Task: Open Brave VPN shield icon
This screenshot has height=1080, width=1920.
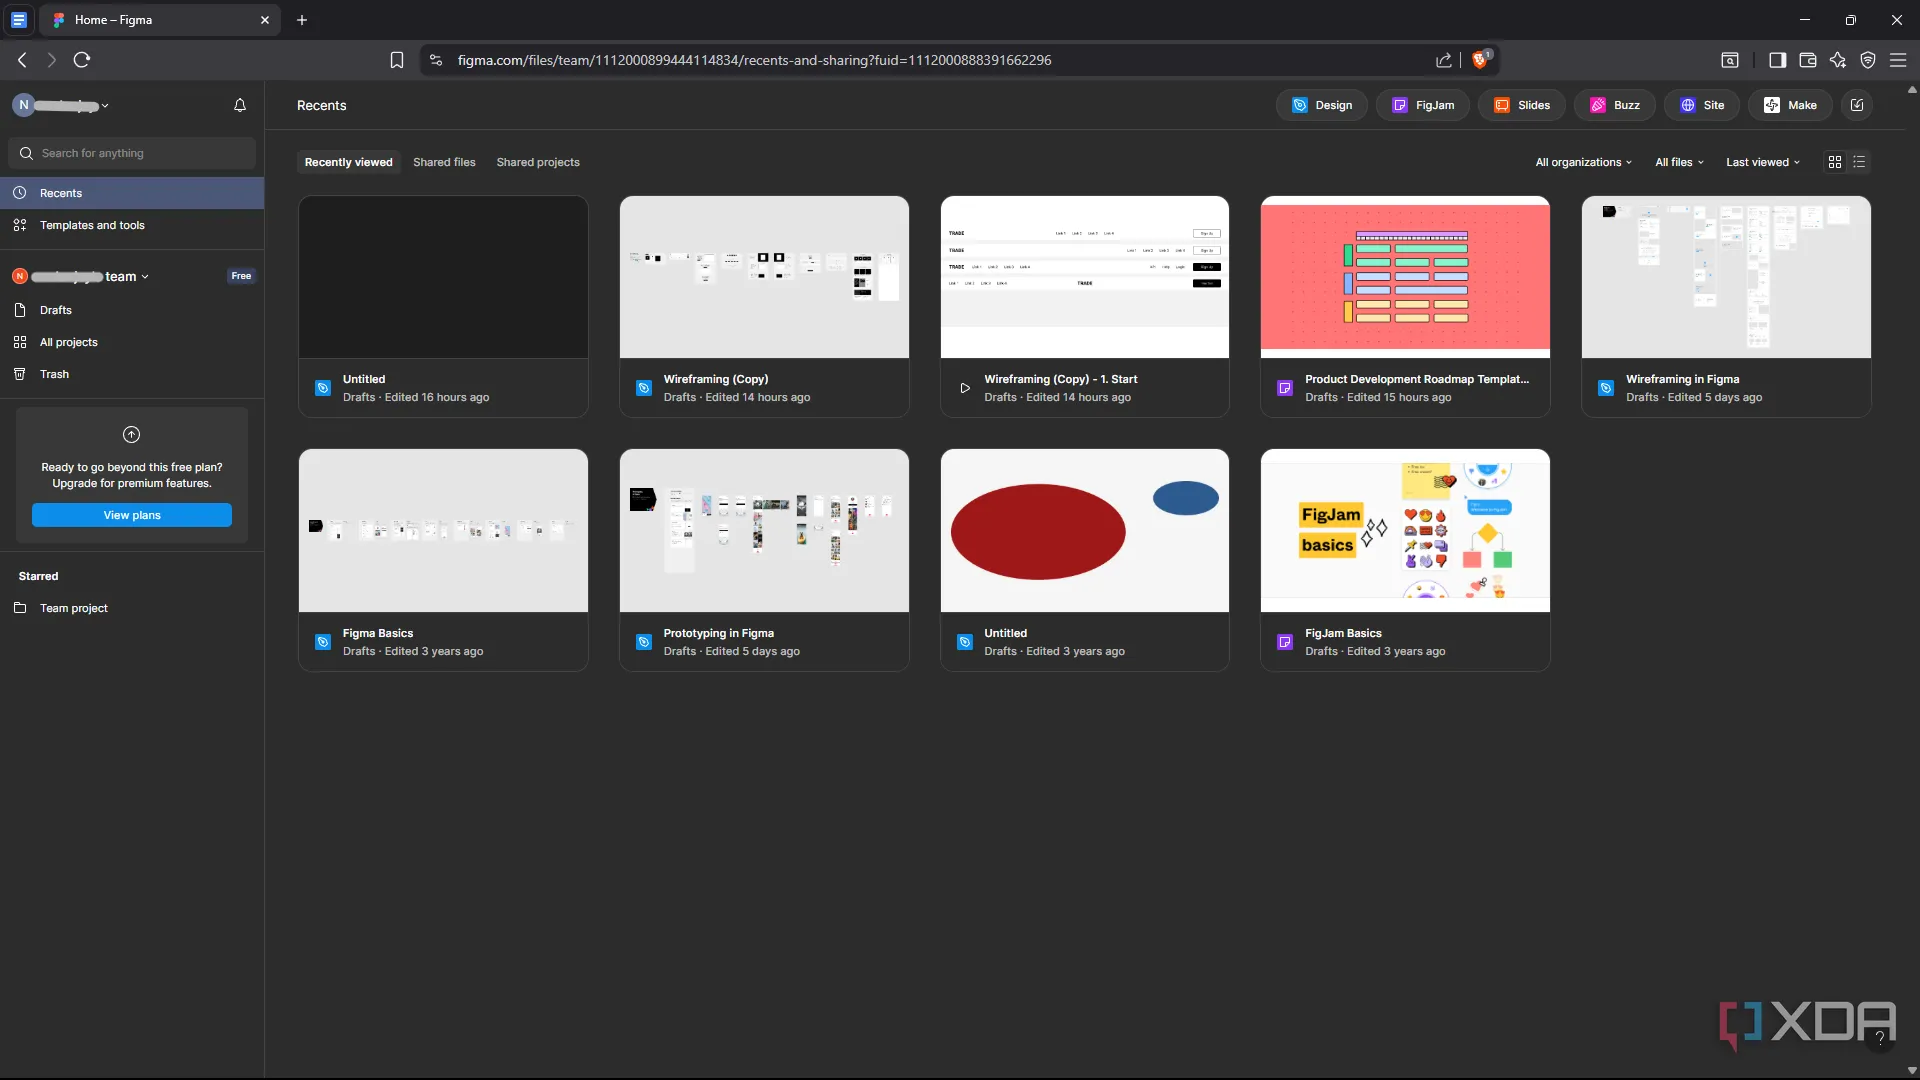Action: pyautogui.click(x=1868, y=60)
